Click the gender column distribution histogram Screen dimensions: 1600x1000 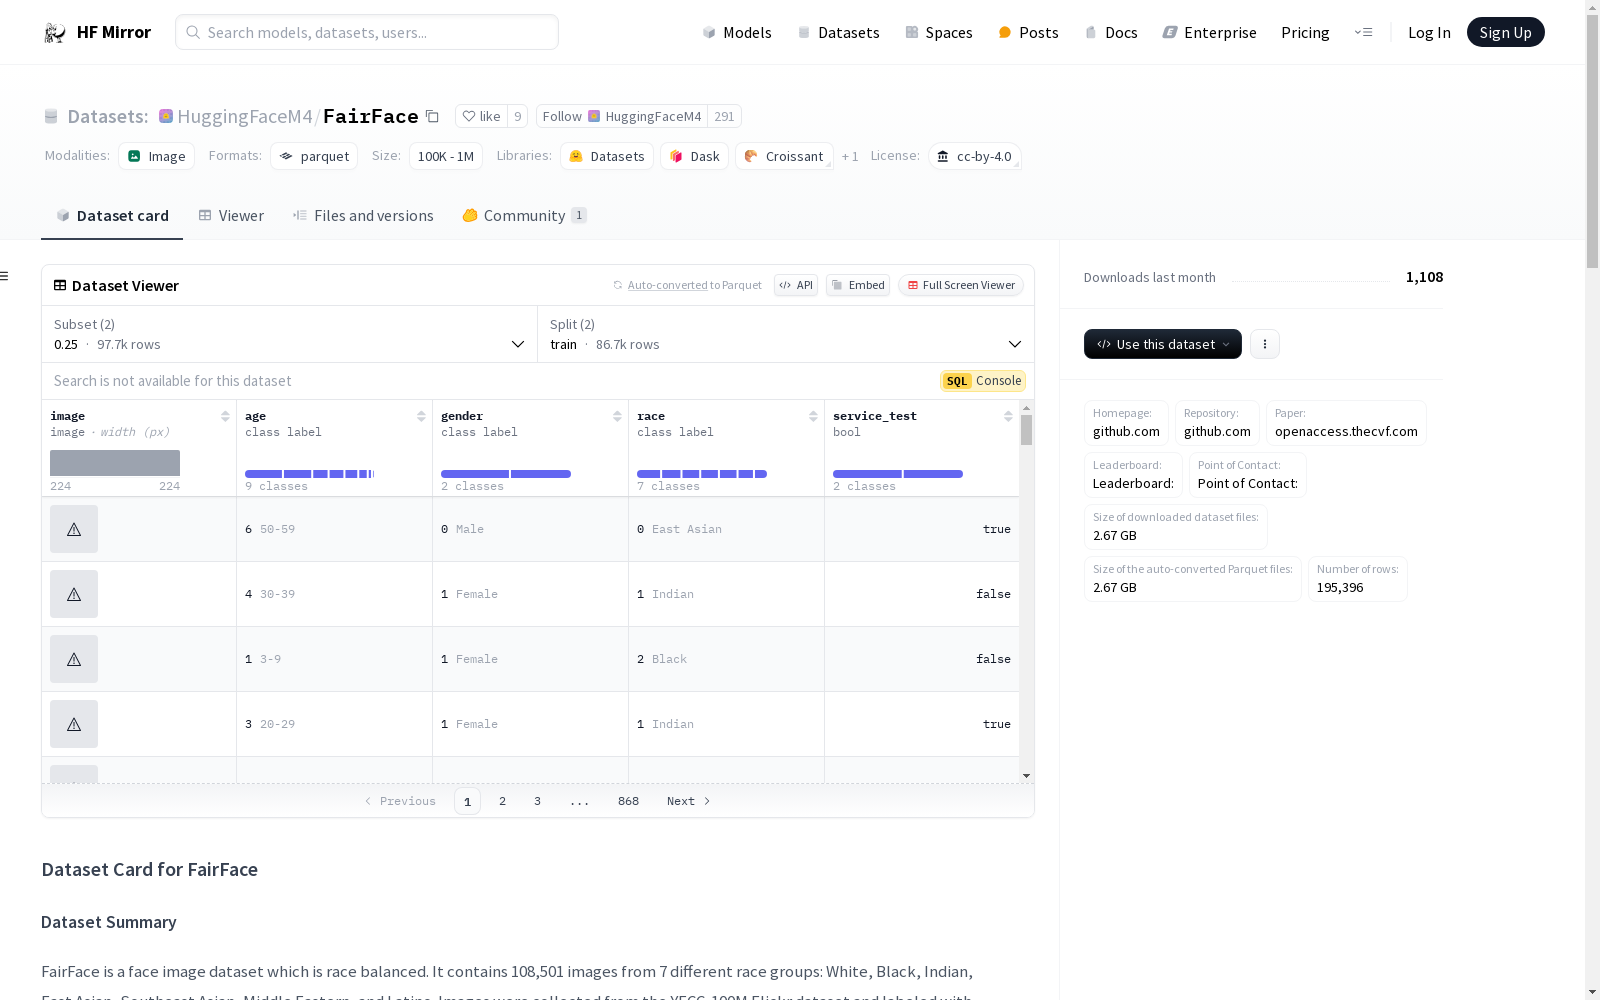(506, 474)
